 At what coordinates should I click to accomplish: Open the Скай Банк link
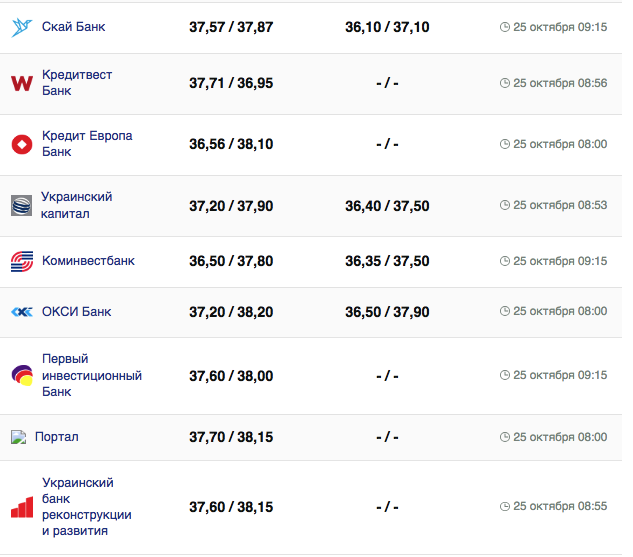point(73,27)
